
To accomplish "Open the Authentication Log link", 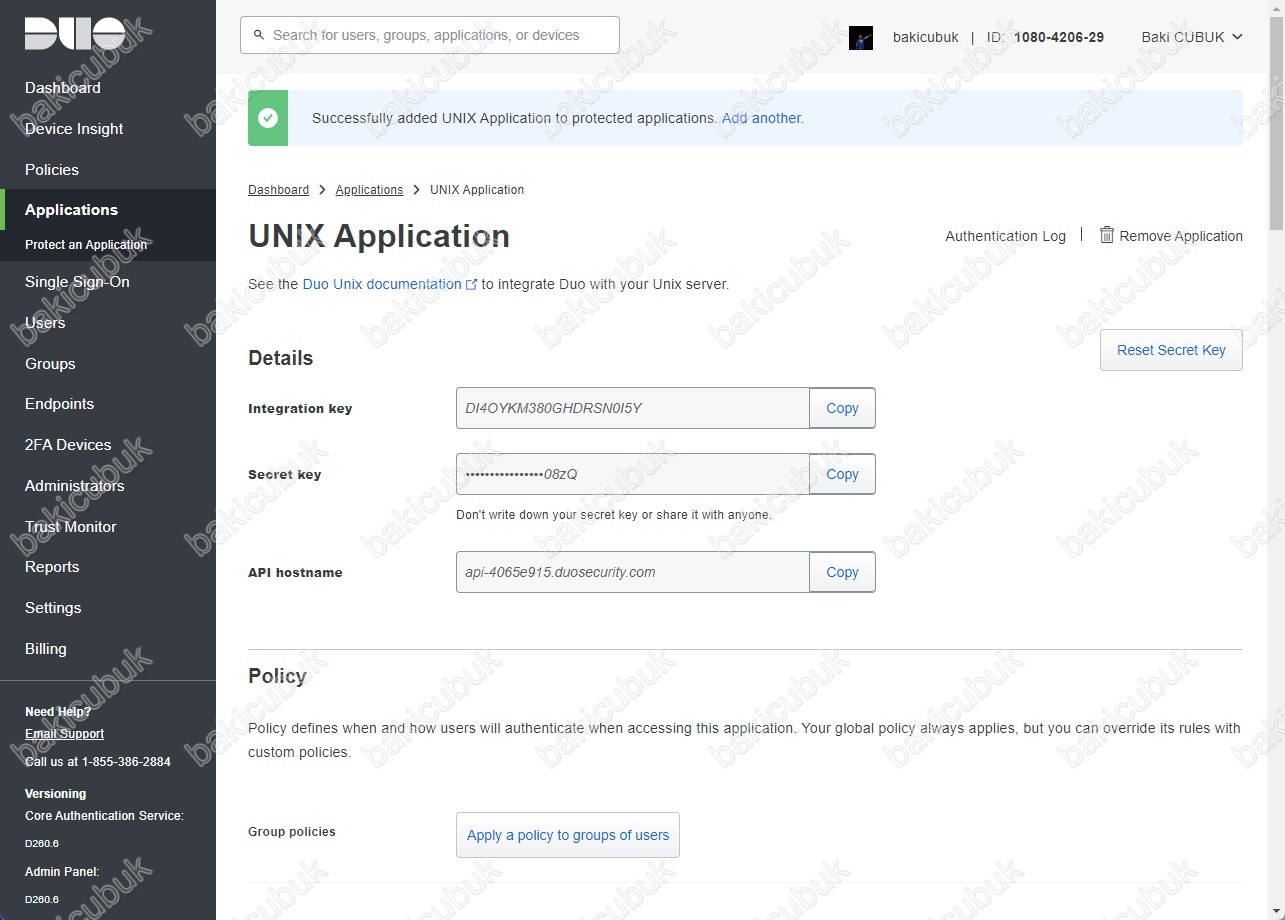I will click(1005, 236).
